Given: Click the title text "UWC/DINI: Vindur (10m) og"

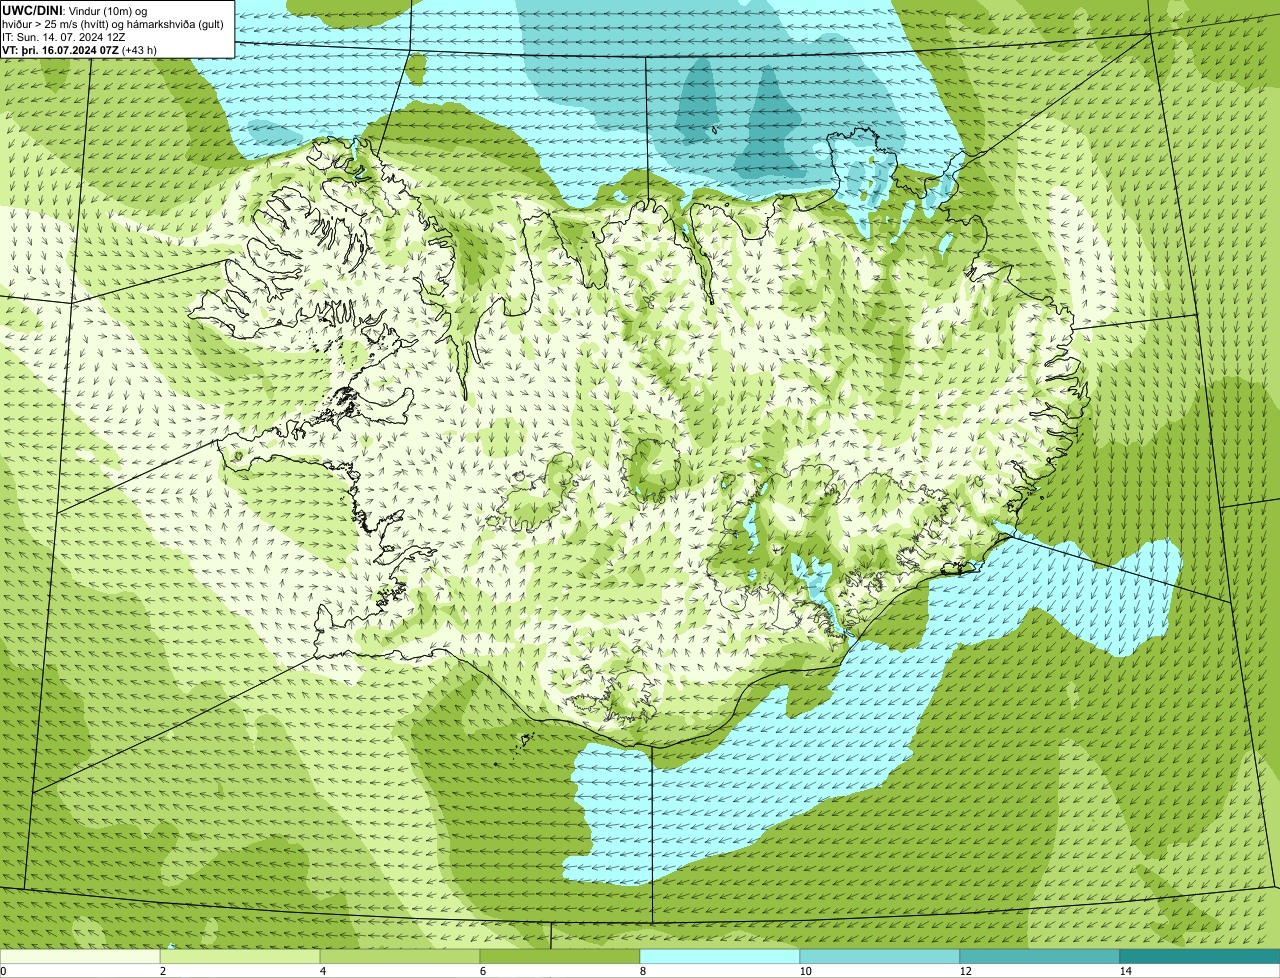Looking at the screenshot, I should (74, 10).
